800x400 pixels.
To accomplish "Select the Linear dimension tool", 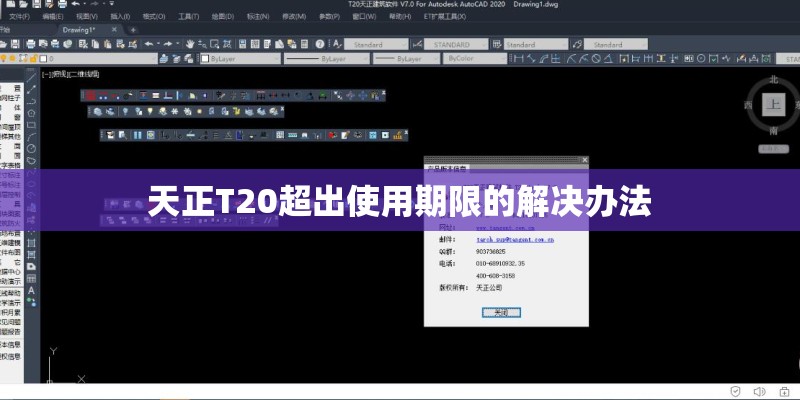I will (x=518, y=59).
